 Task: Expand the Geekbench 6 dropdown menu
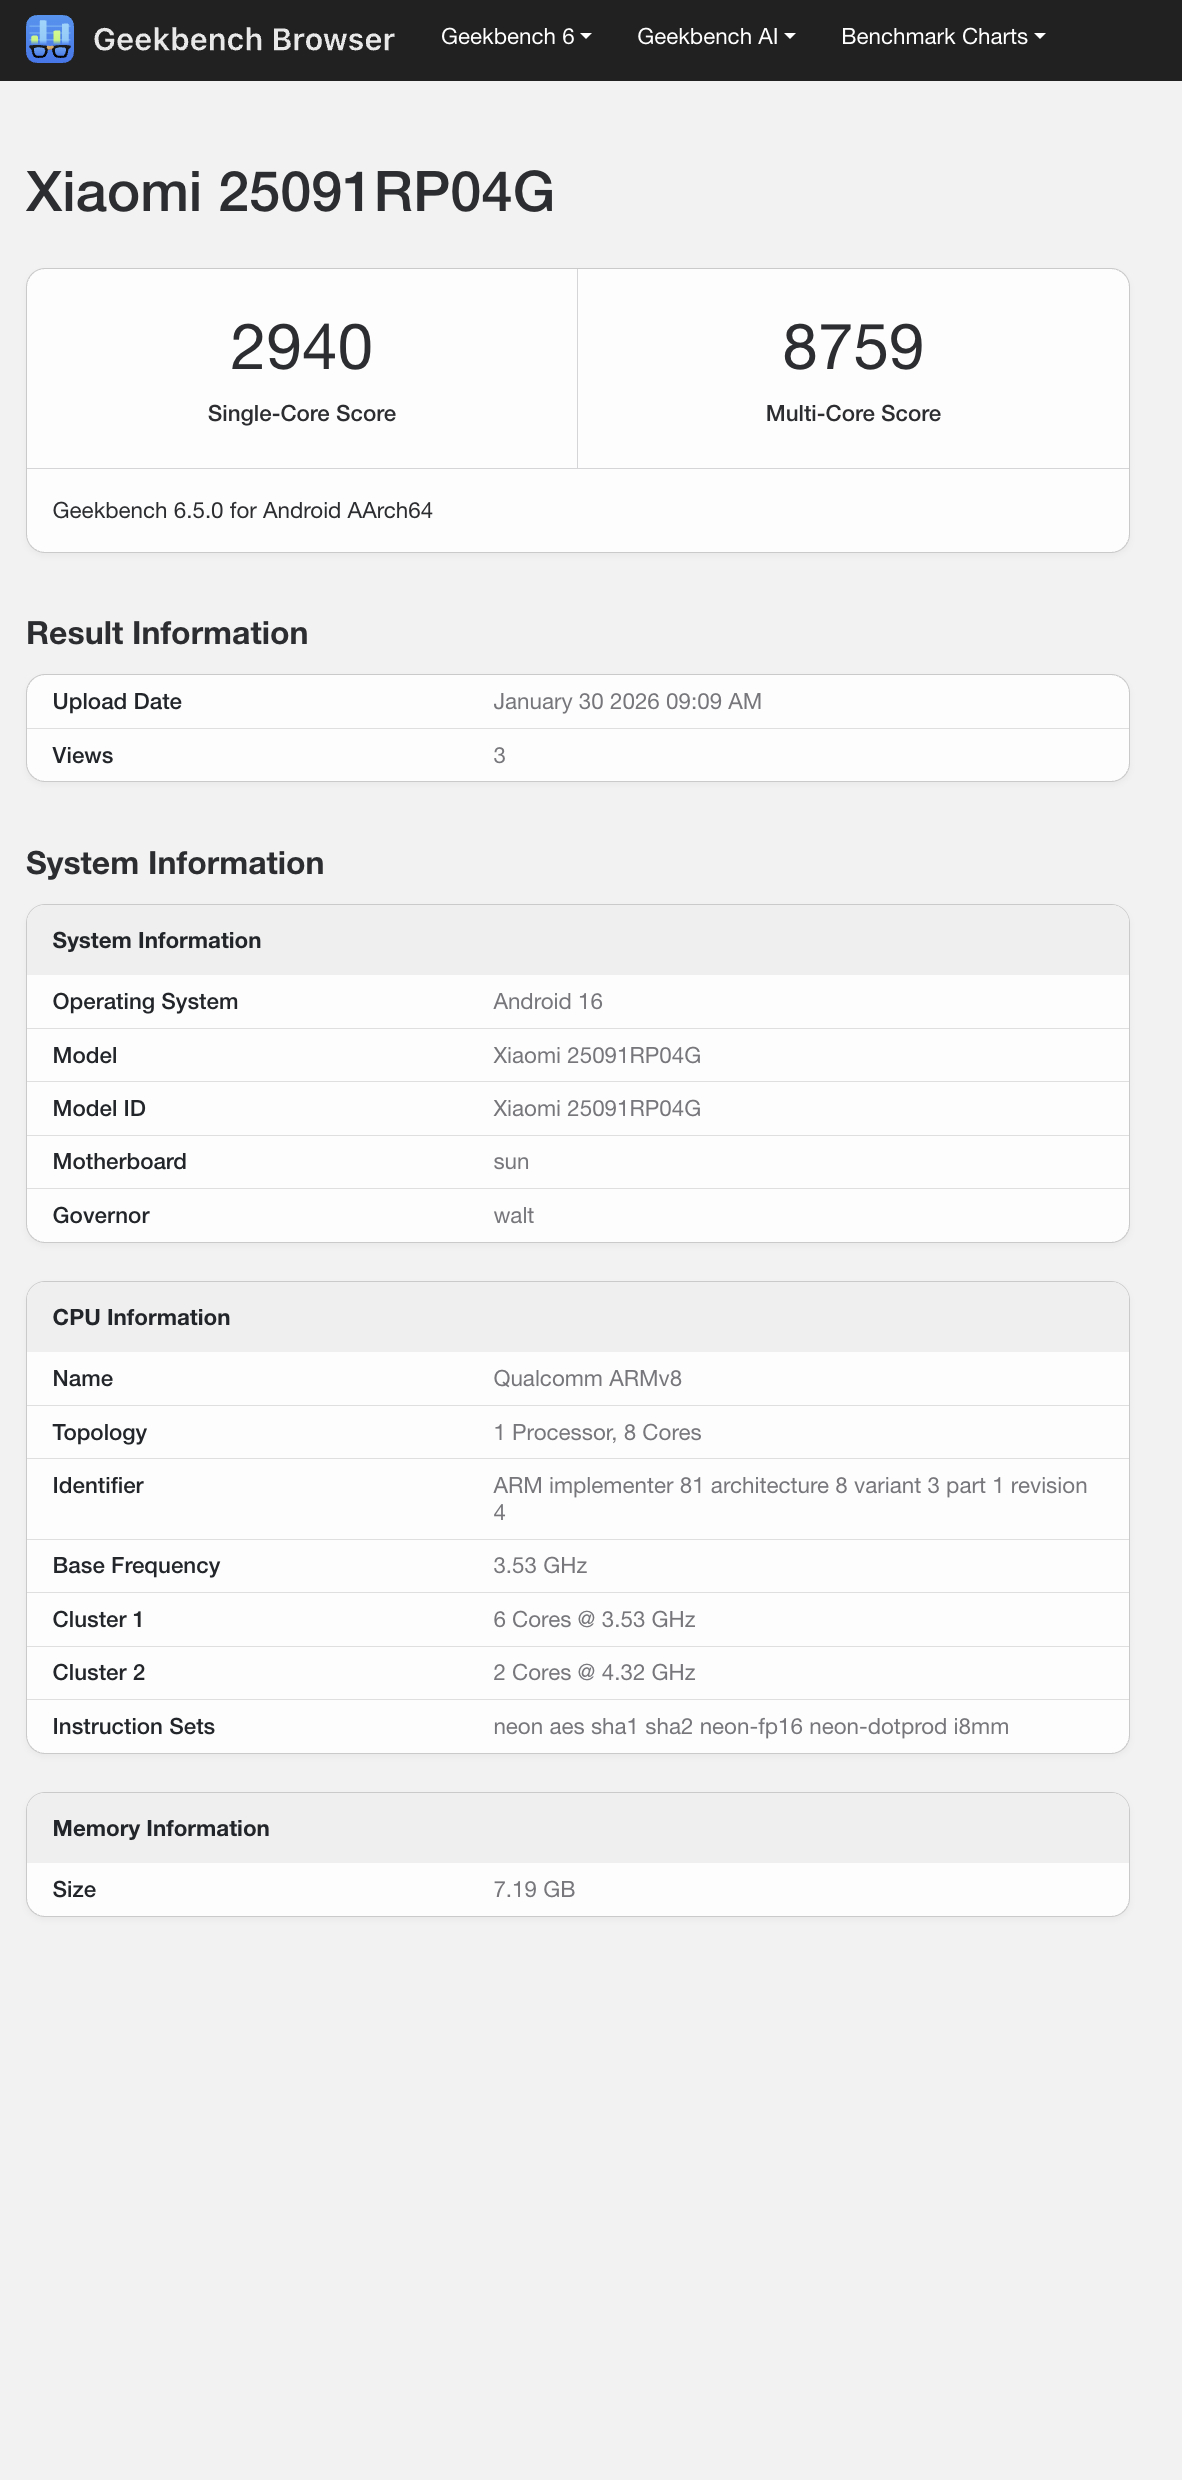click(516, 37)
